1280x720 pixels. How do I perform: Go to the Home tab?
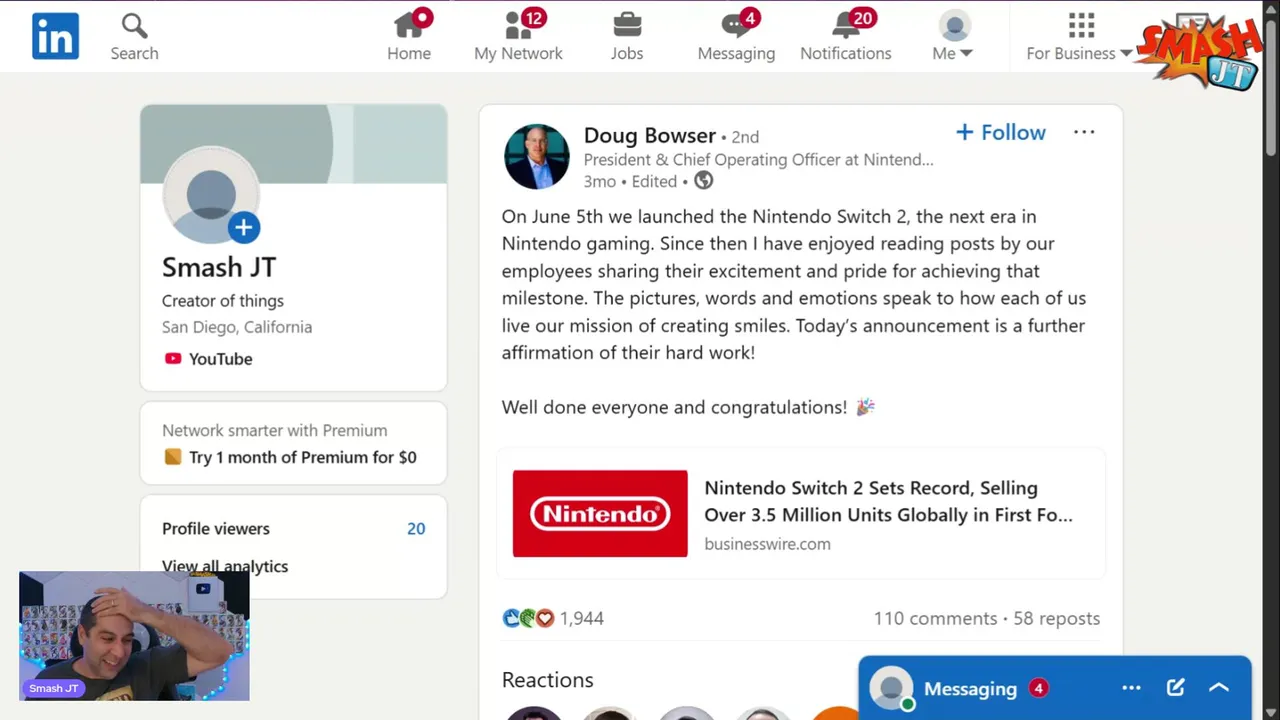point(409,36)
